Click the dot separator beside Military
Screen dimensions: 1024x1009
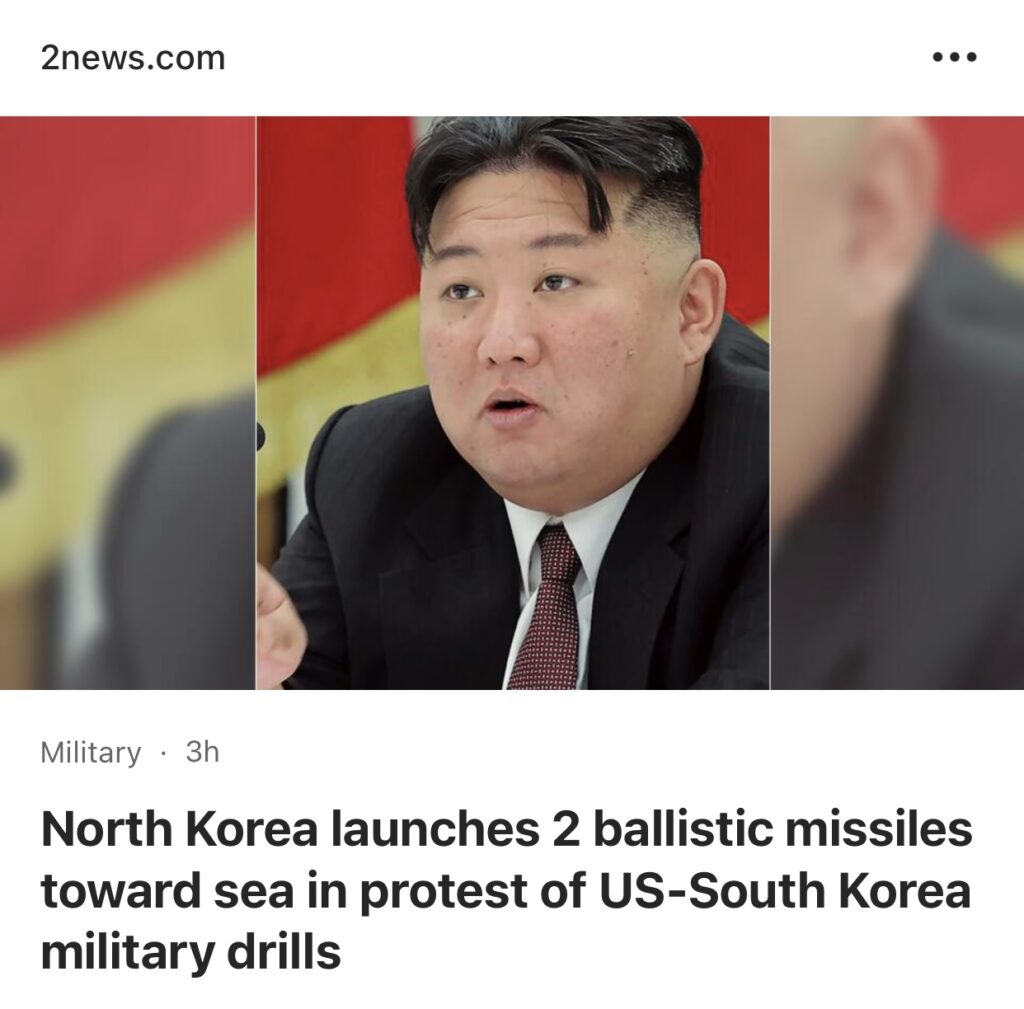point(163,754)
